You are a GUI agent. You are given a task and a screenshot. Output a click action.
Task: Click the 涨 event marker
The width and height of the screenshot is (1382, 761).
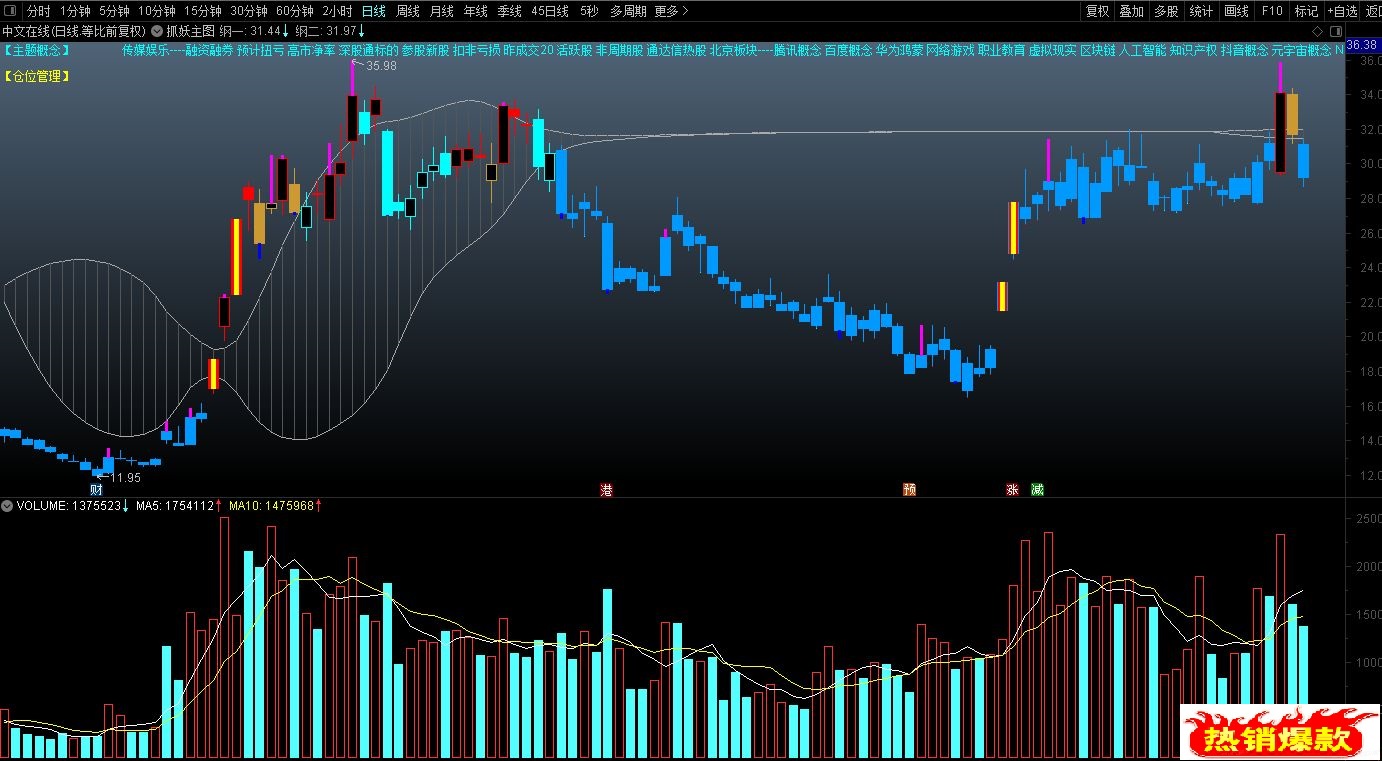coord(1012,489)
